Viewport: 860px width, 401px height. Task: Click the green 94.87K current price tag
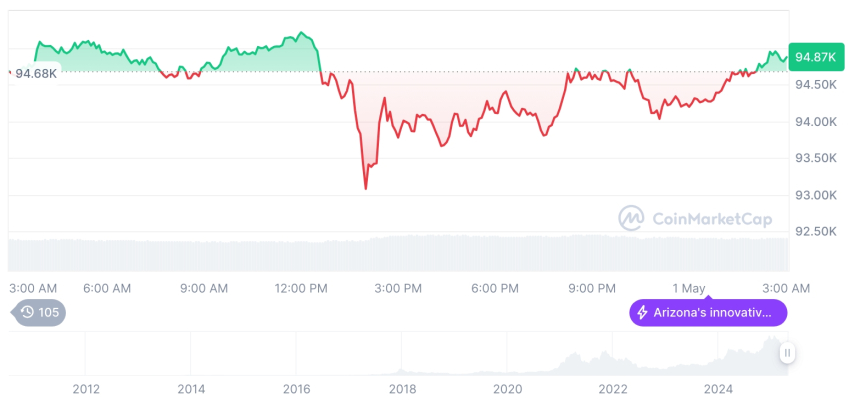coord(814,57)
